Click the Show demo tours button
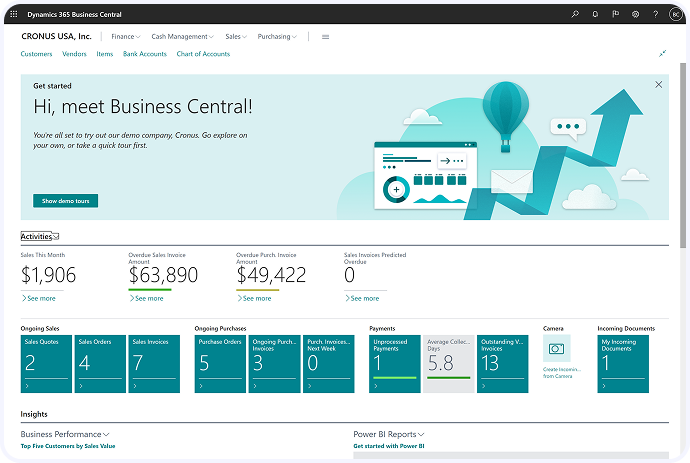The width and height of the screenshot is (690, 463). pos(66,201)
